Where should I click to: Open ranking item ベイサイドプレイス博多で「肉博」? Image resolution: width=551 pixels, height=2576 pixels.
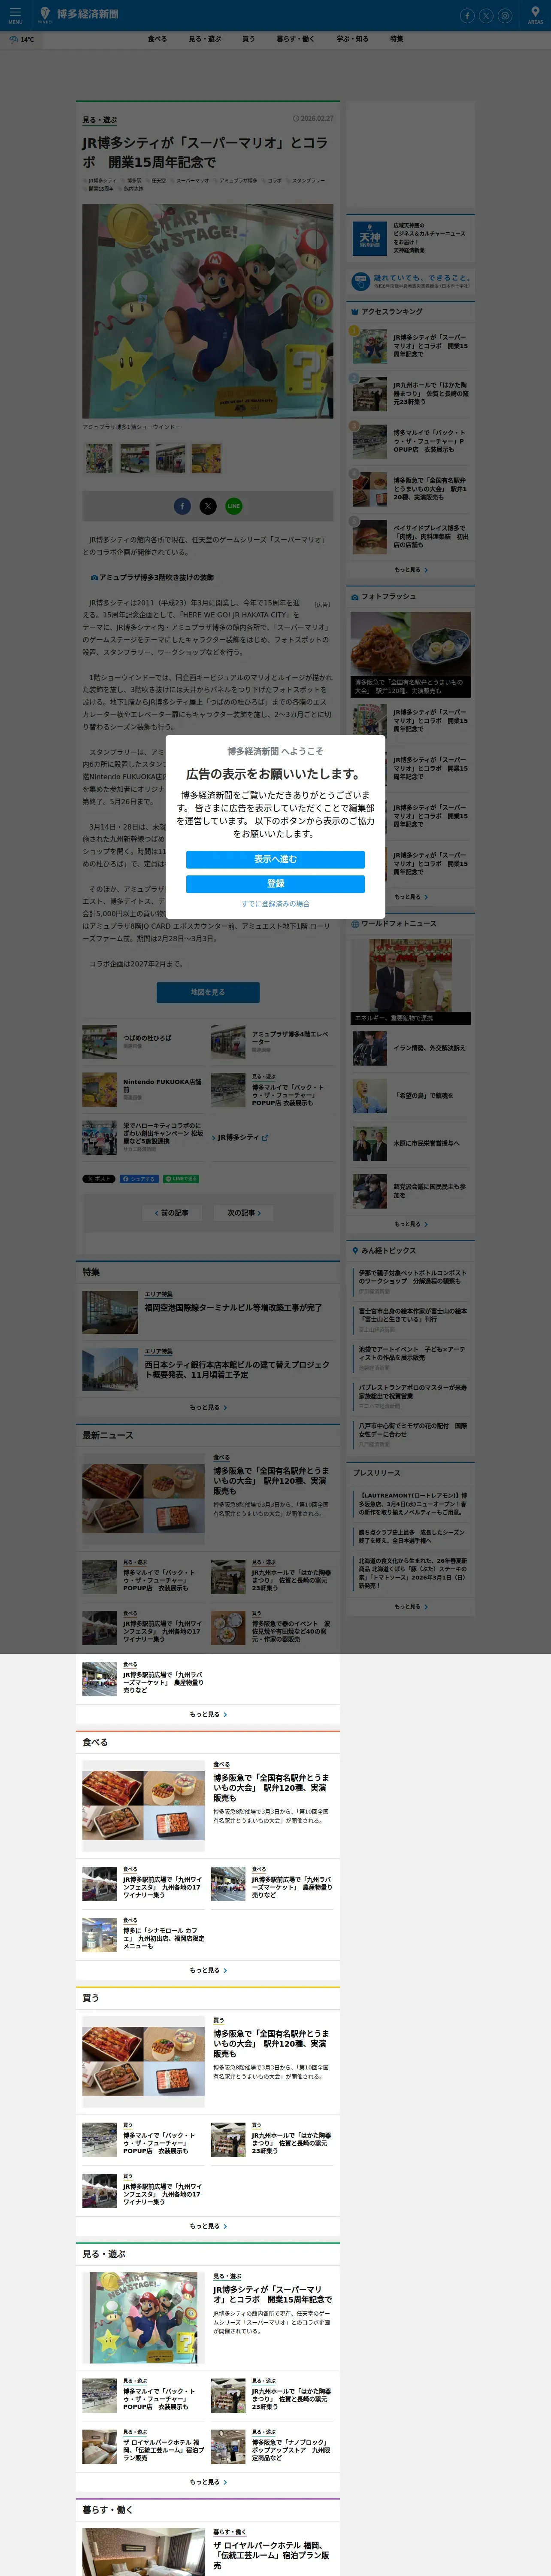click(411, 537)
